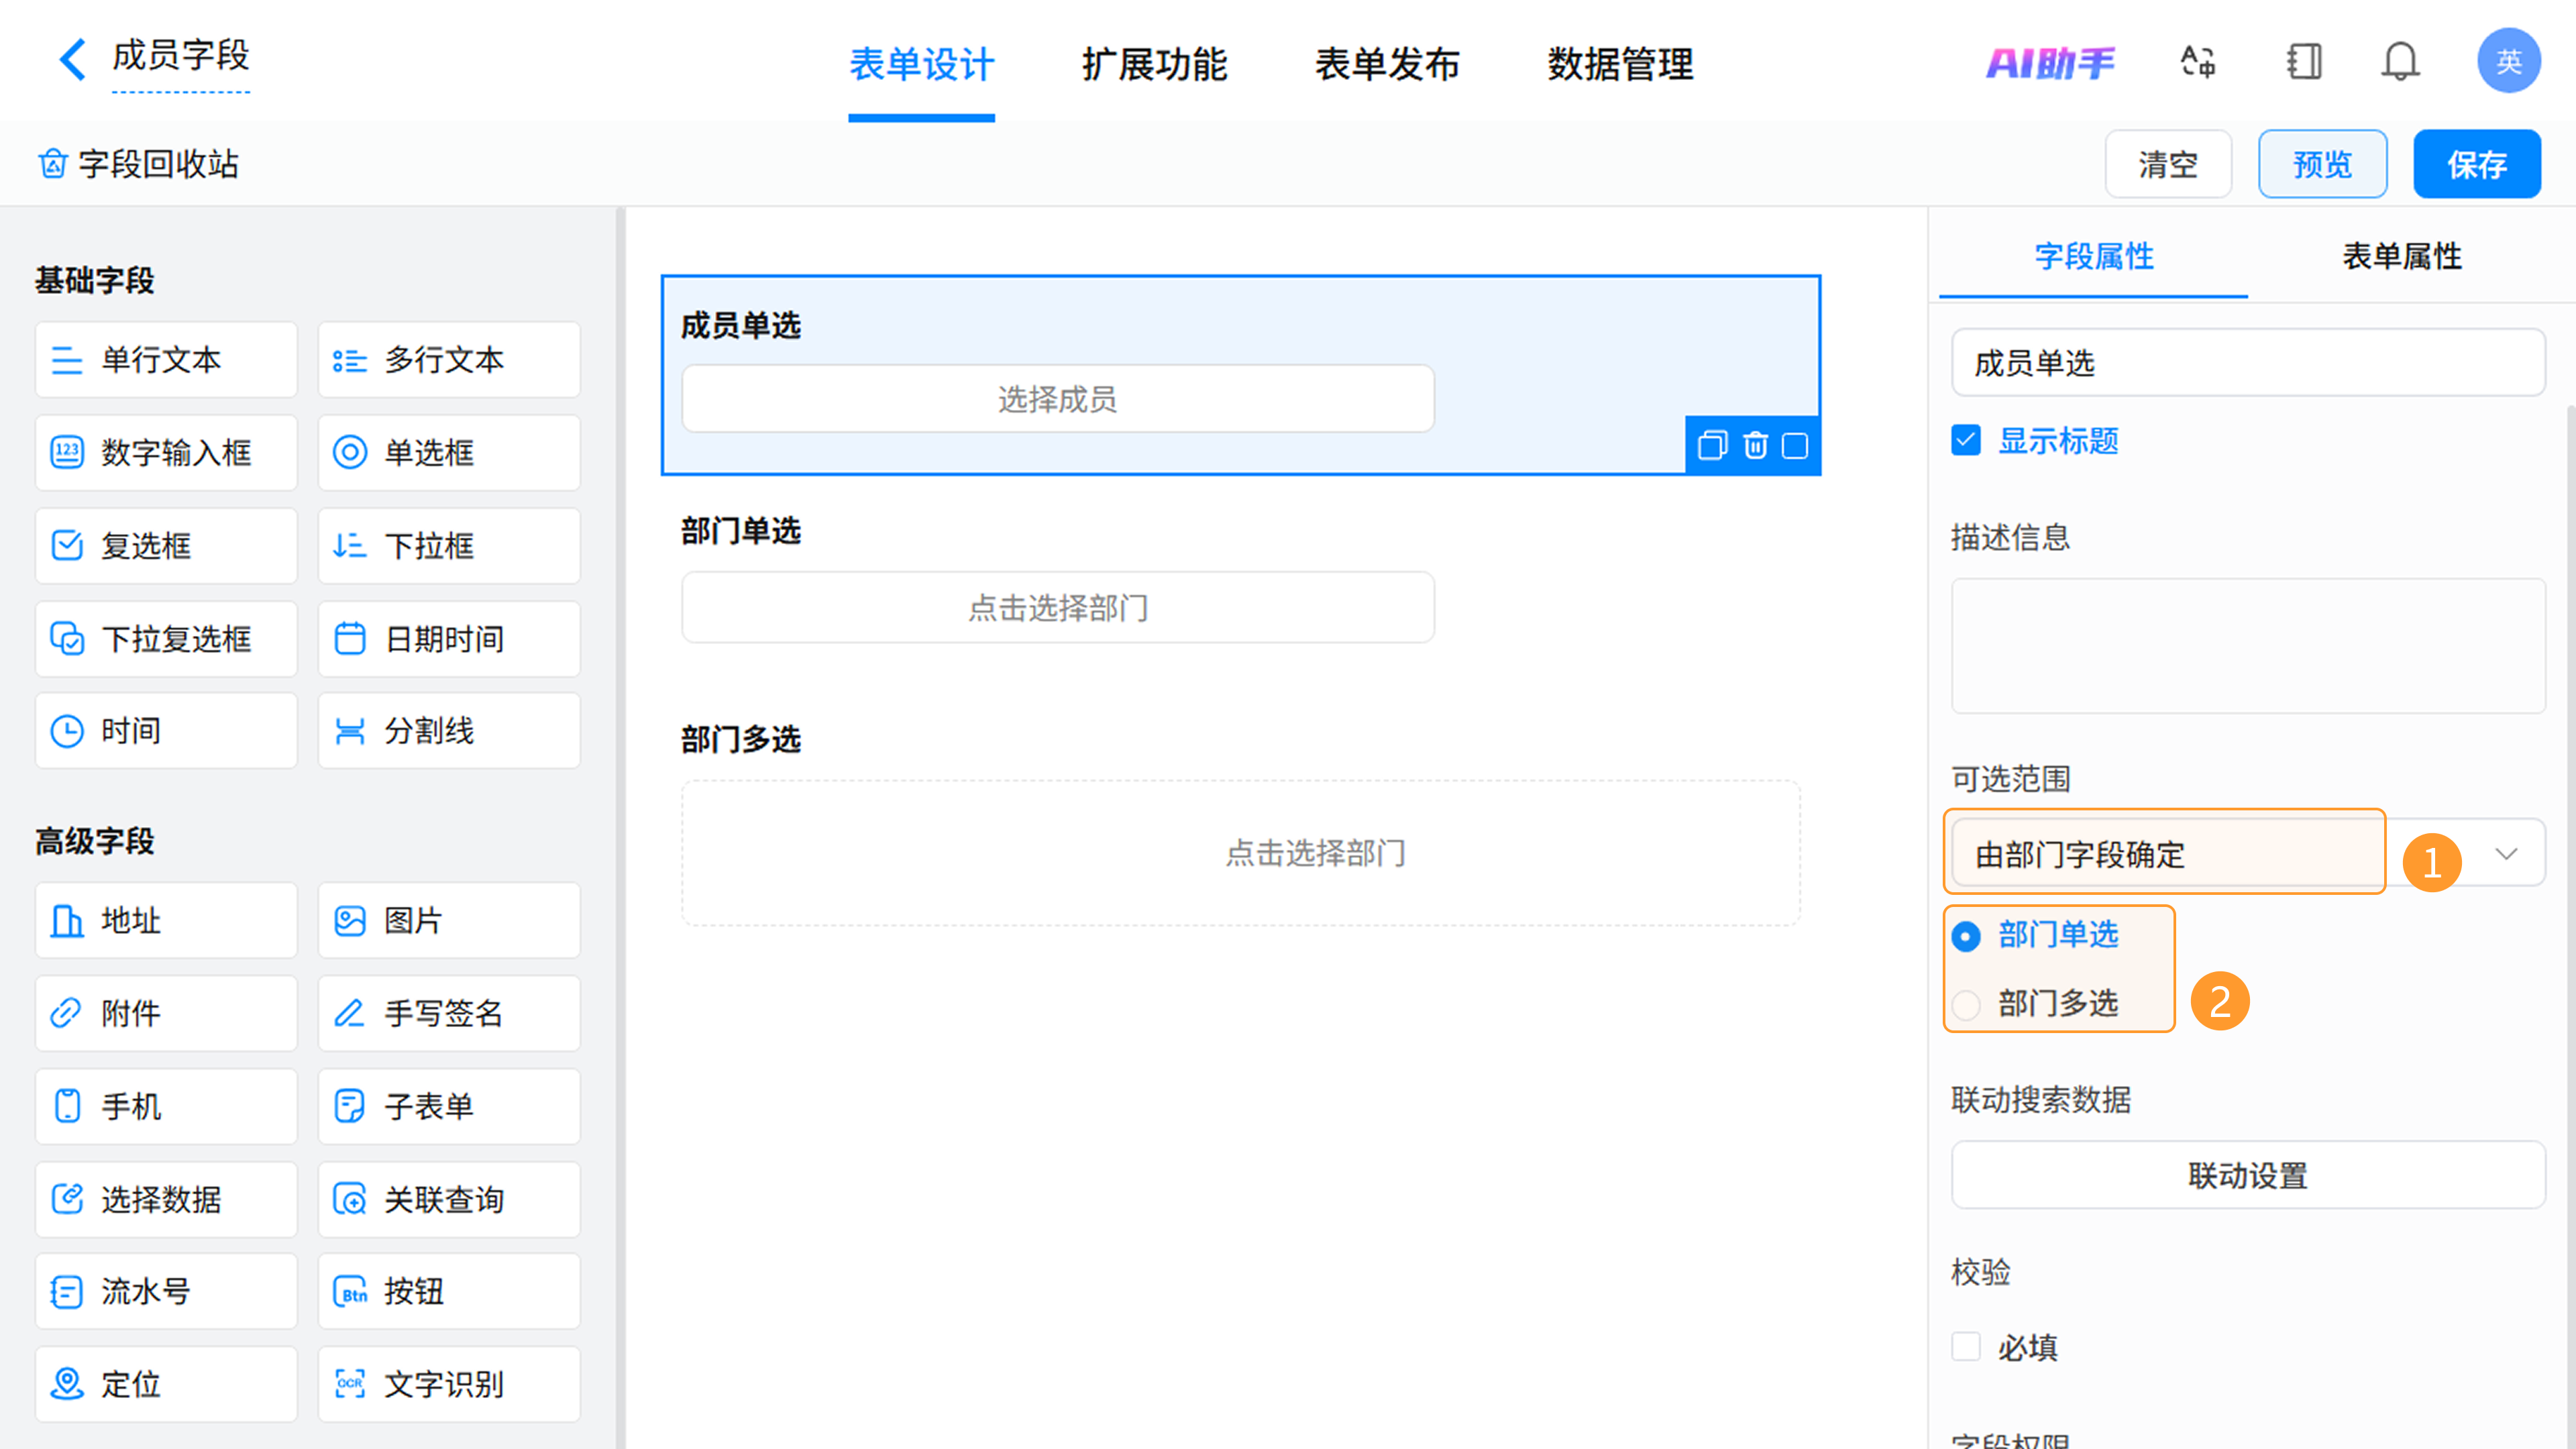The width and height of the screenshot is (2576, 1449).
Task: Go to the 数据管理 tab
Action: 1620,65
